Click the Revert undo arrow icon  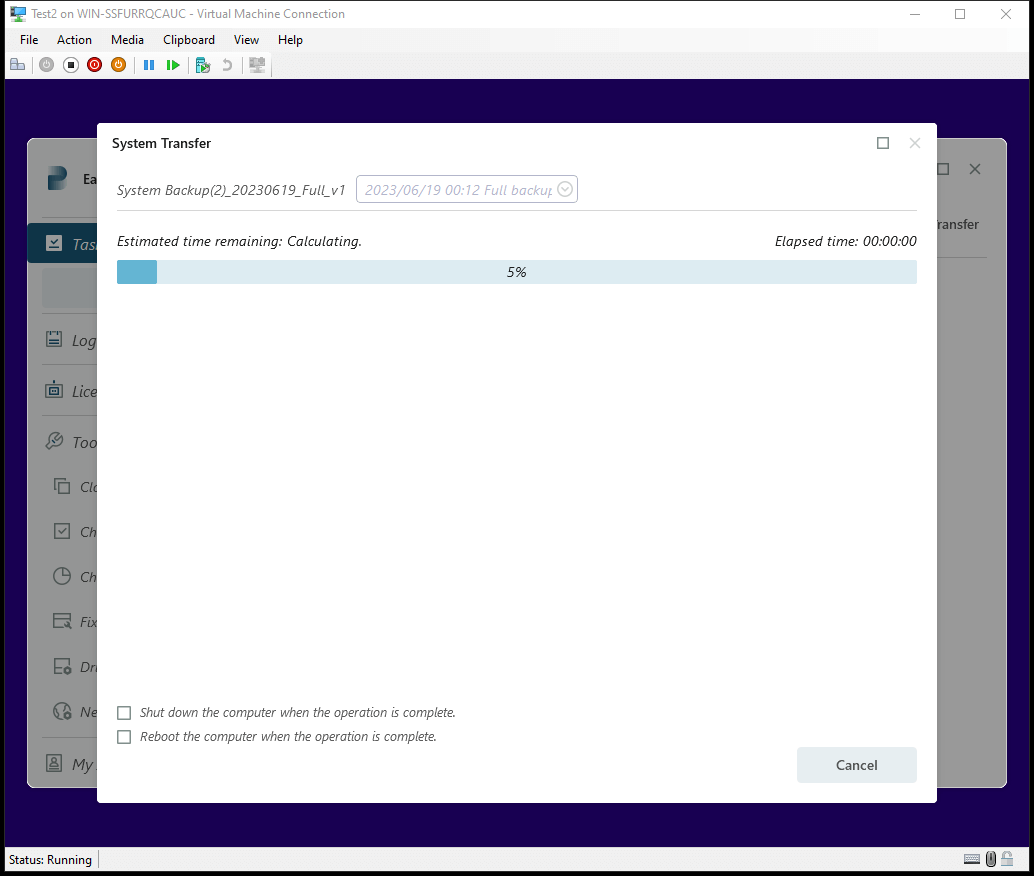(227, 65)
